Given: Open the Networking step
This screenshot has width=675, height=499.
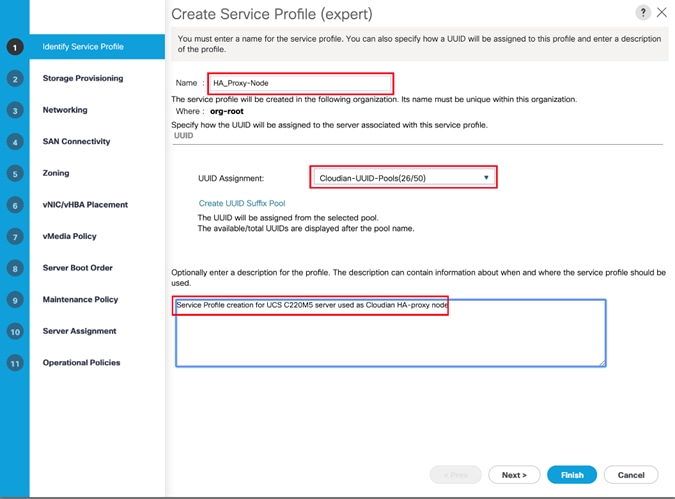Looking at the screenshot, I should (65, 110).
